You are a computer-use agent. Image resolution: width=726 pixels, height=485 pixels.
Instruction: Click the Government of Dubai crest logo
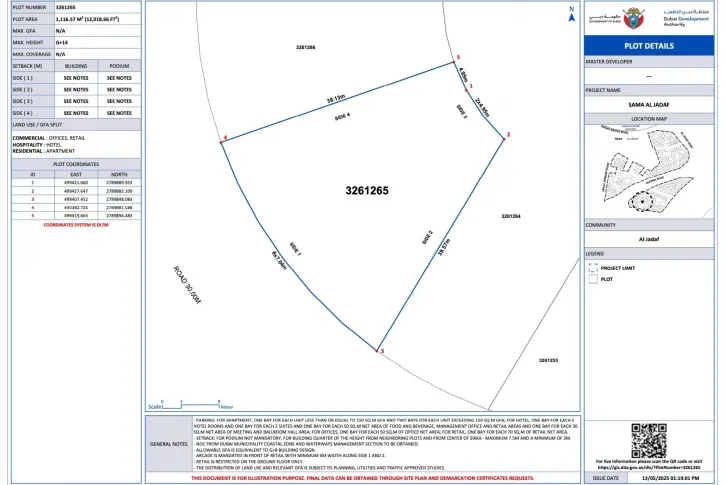632,19
